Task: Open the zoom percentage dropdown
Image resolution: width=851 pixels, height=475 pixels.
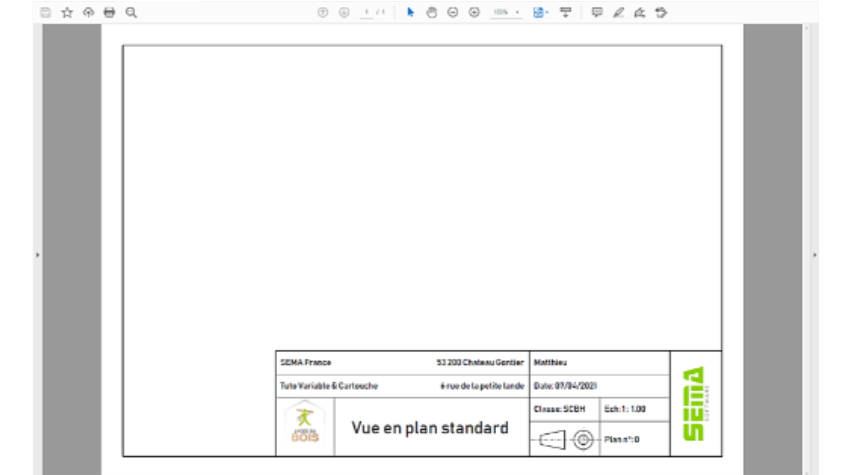Action: pyautogui.click(x=506, y=12)
